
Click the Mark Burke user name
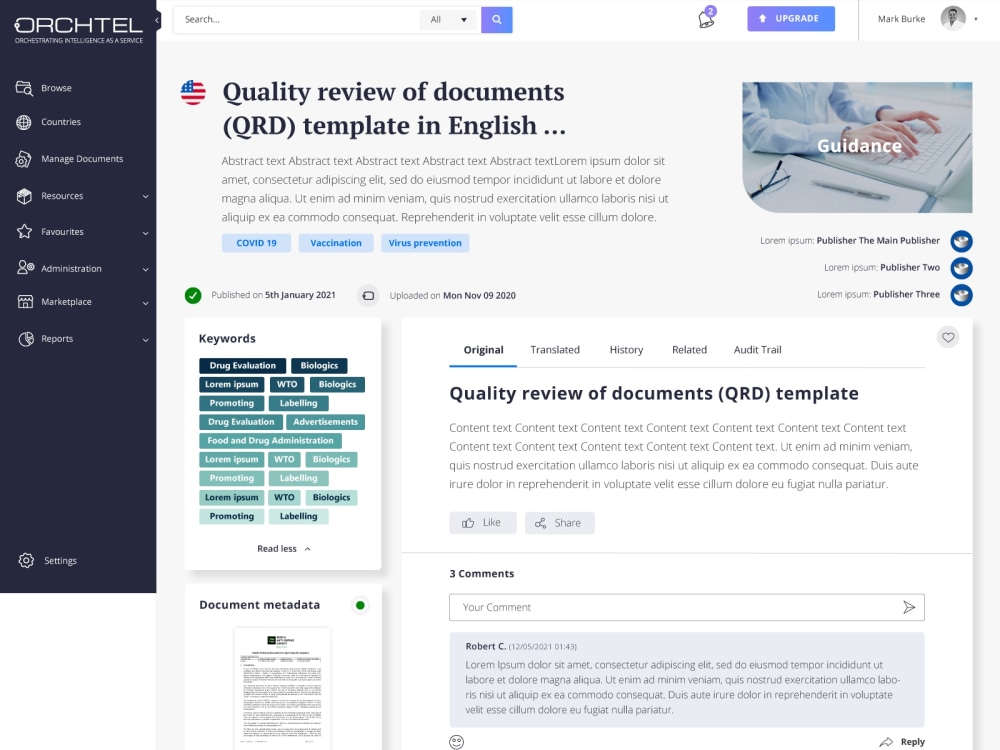coord(901,19)
